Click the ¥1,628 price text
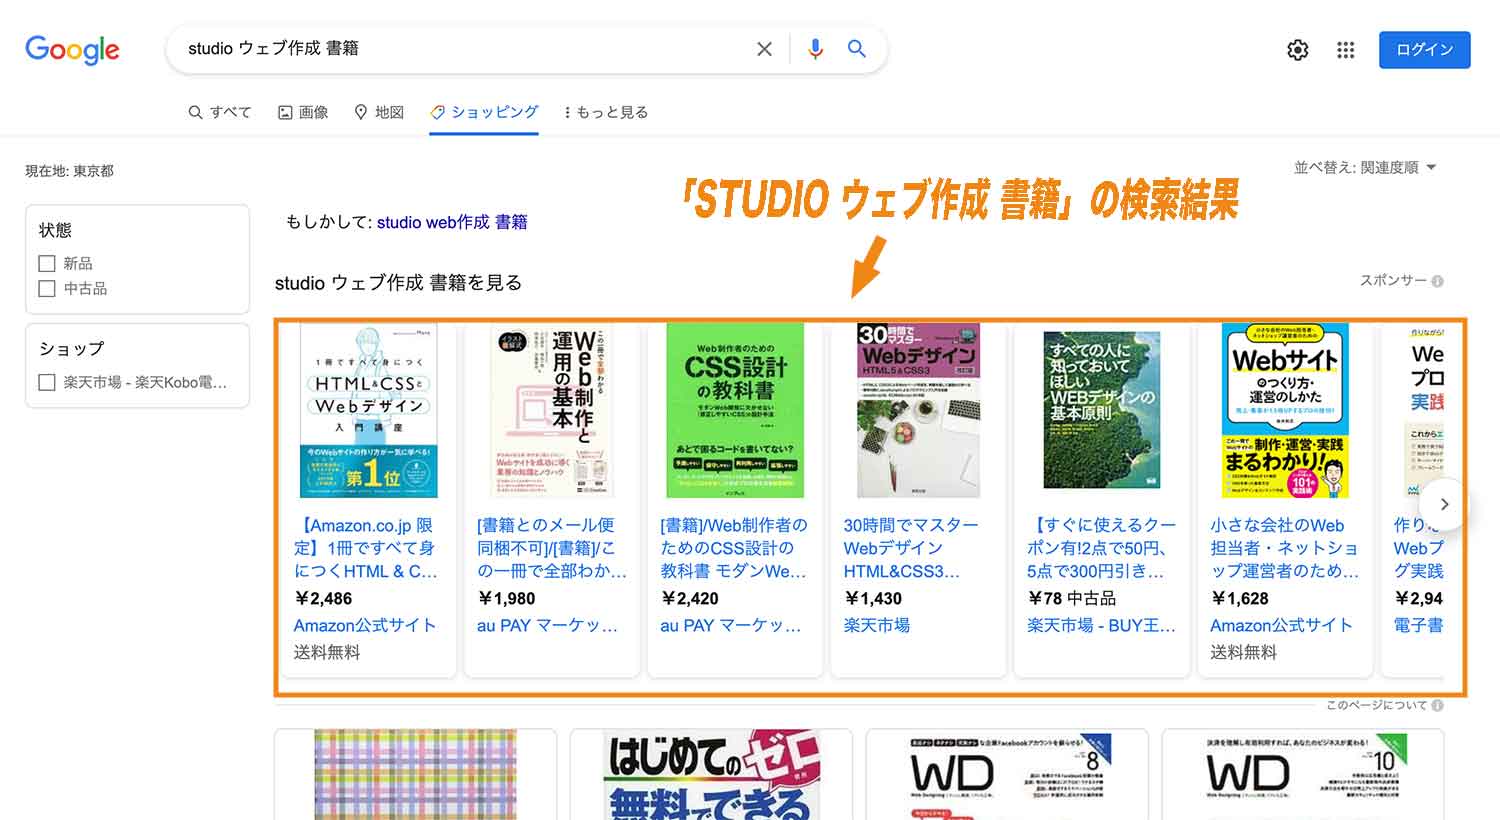 pyautogui.click(x=1240, y=598)
